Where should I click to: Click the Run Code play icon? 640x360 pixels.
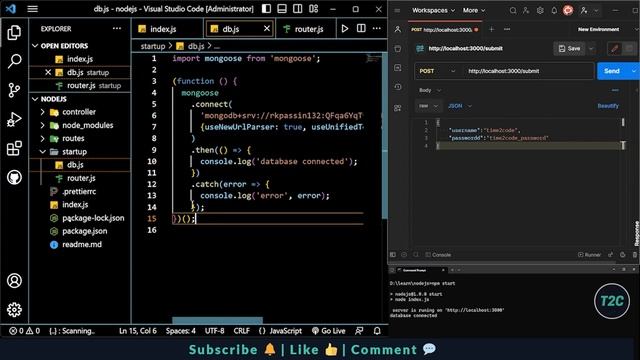345,29
